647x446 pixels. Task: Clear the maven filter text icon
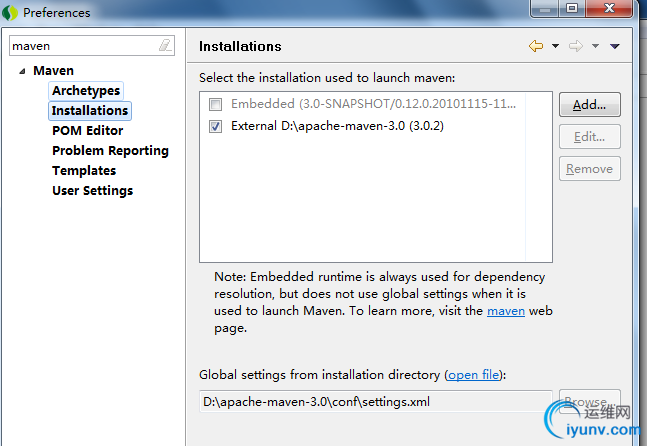click(x=165, y=45)
